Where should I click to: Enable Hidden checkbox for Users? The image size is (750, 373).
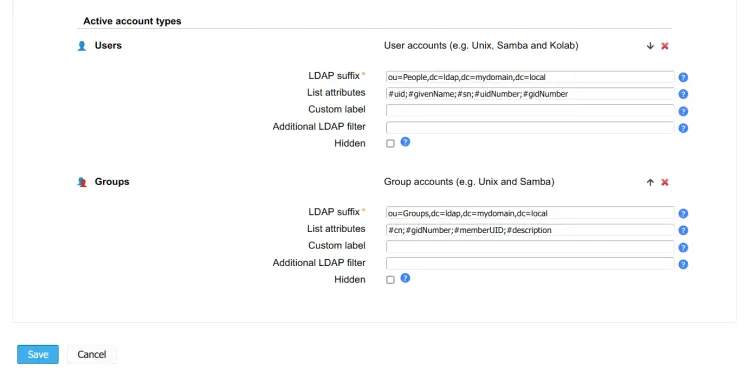(x=390, y=143)
